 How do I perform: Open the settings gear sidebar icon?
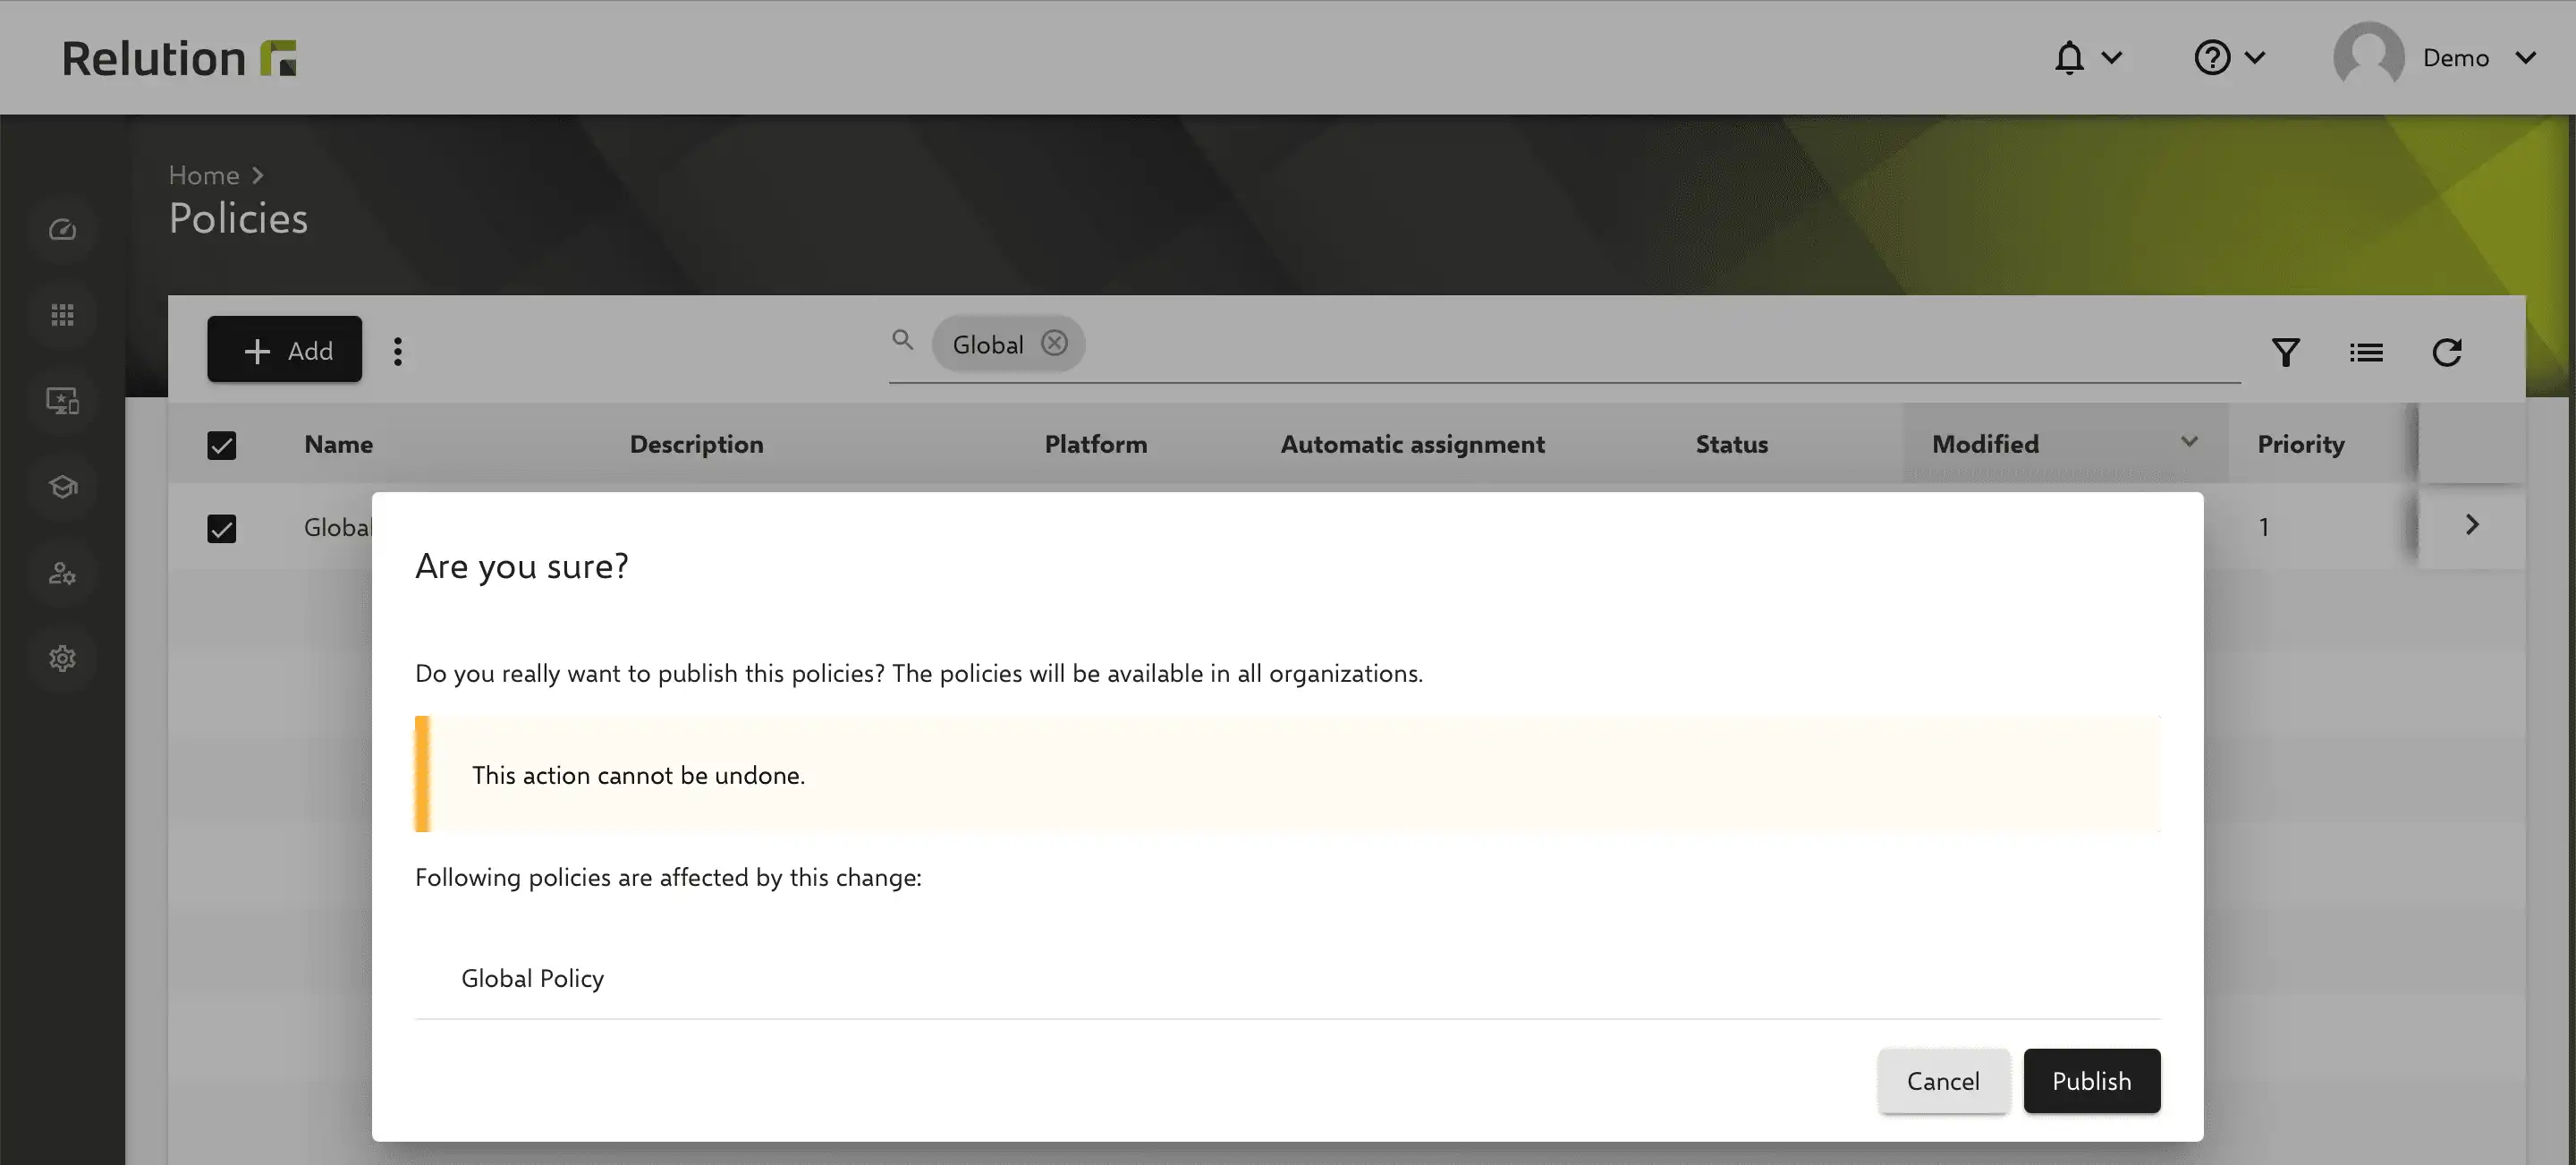pyautogui.click(x=62, y=658)
